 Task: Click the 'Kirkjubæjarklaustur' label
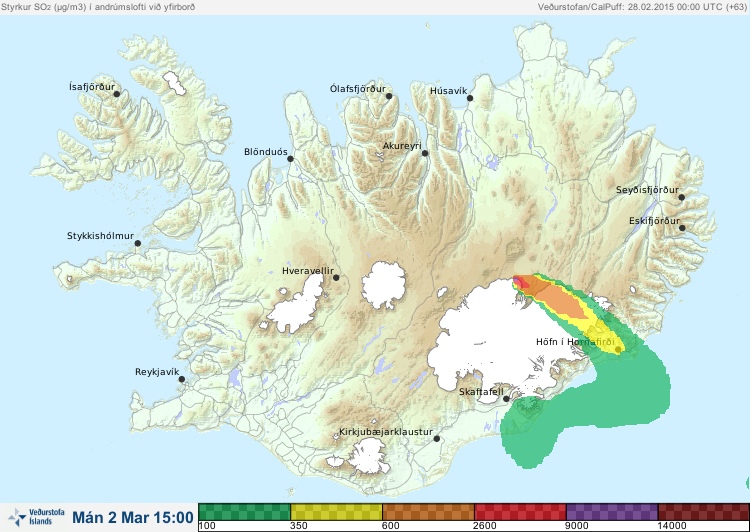(386, 432)
